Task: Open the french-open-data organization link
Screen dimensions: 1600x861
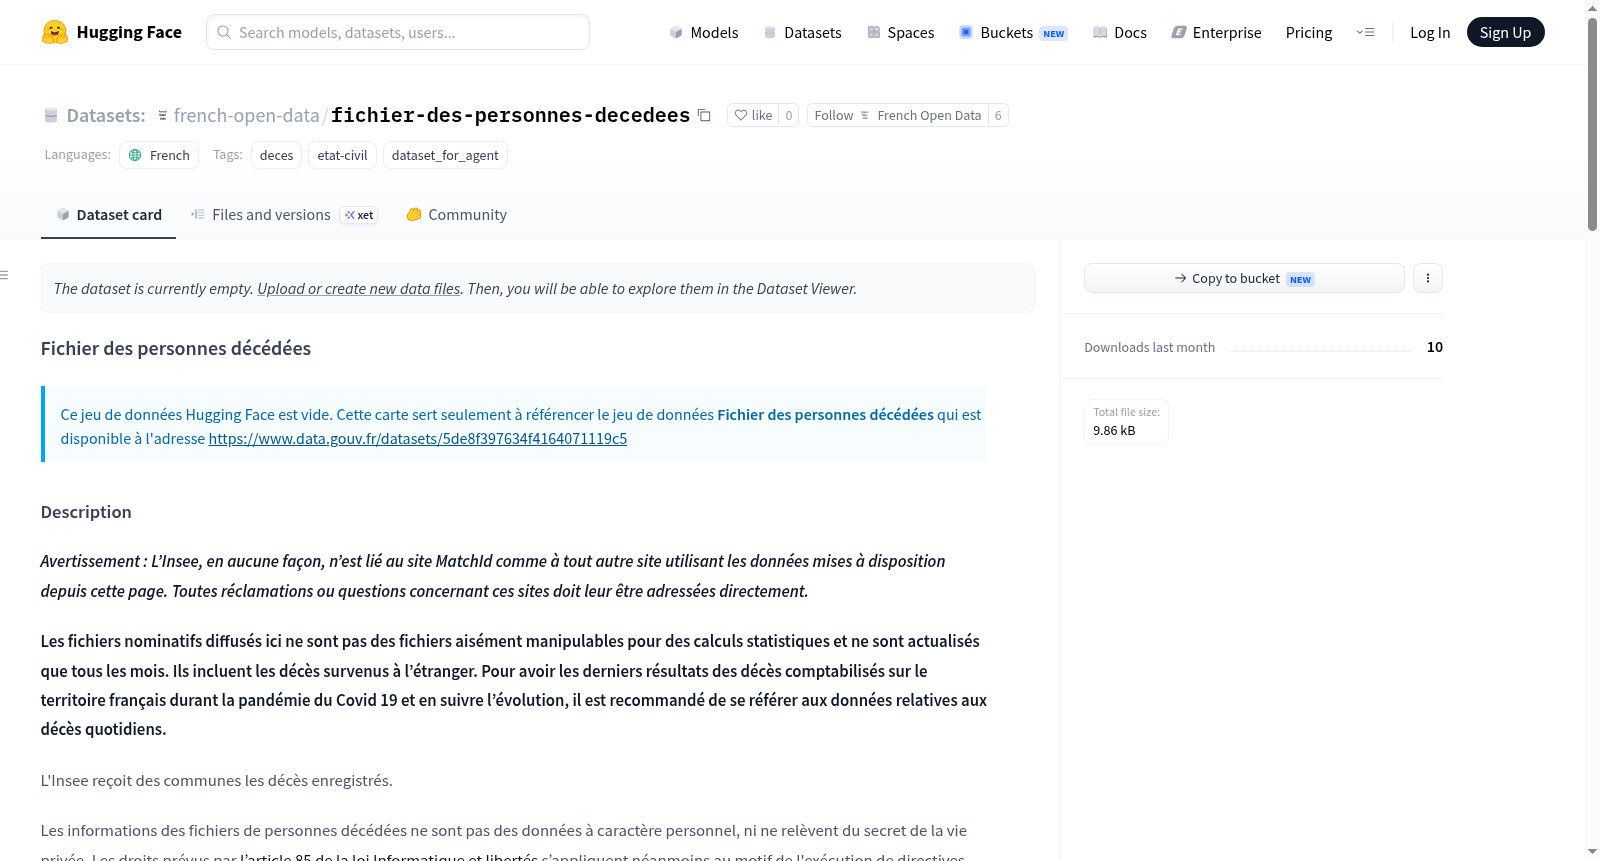Action: [246, 115]
